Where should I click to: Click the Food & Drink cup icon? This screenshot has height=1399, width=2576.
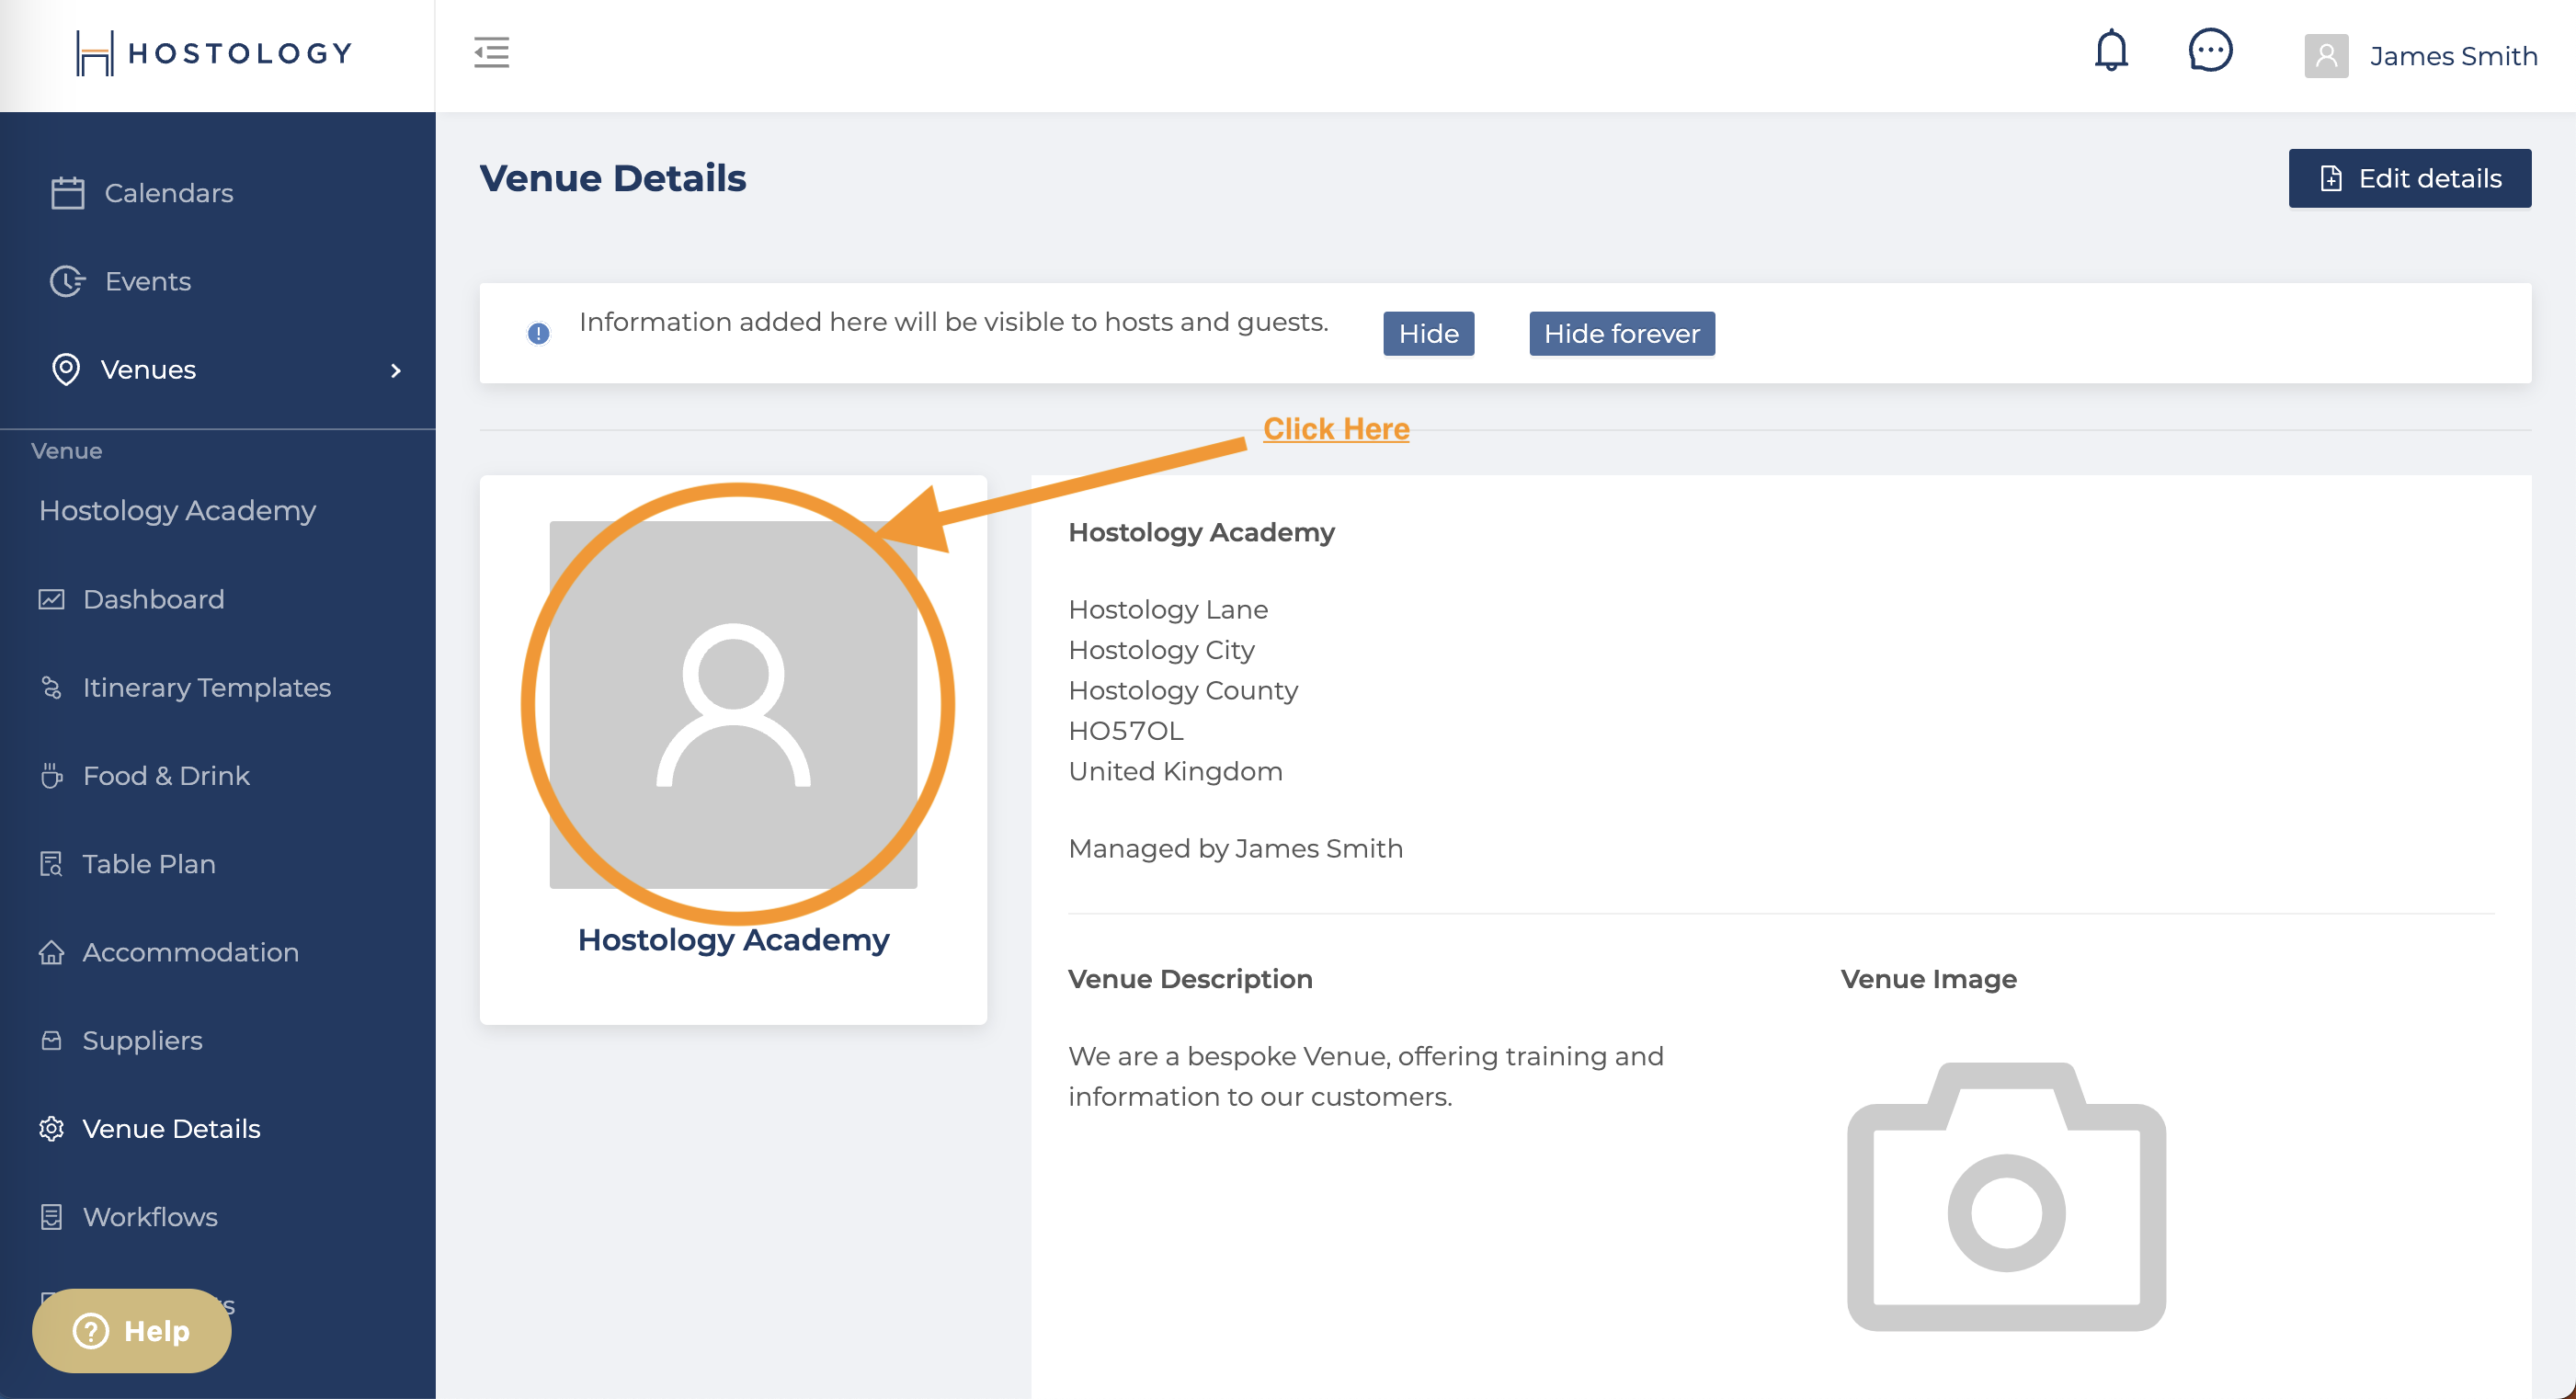(51, 775)
